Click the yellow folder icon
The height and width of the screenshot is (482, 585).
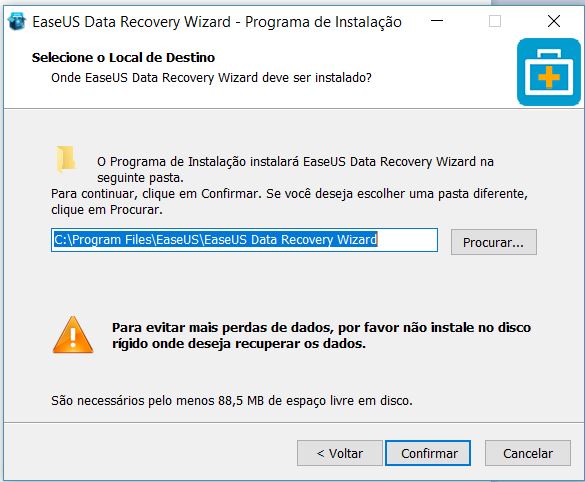coord(66,160)
